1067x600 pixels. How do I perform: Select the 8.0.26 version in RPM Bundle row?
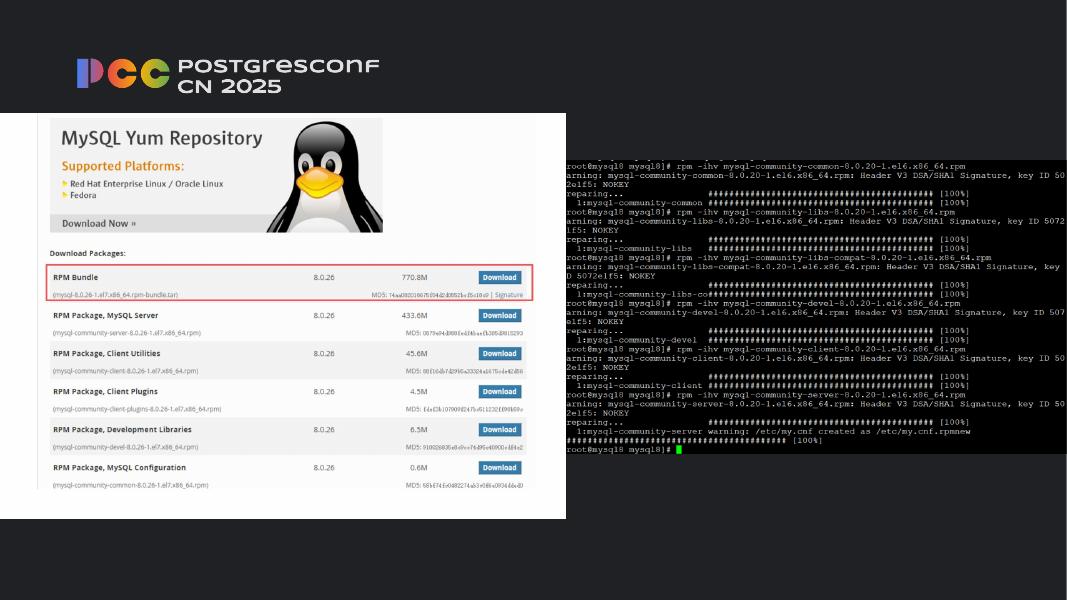click(x=324, y=278)
